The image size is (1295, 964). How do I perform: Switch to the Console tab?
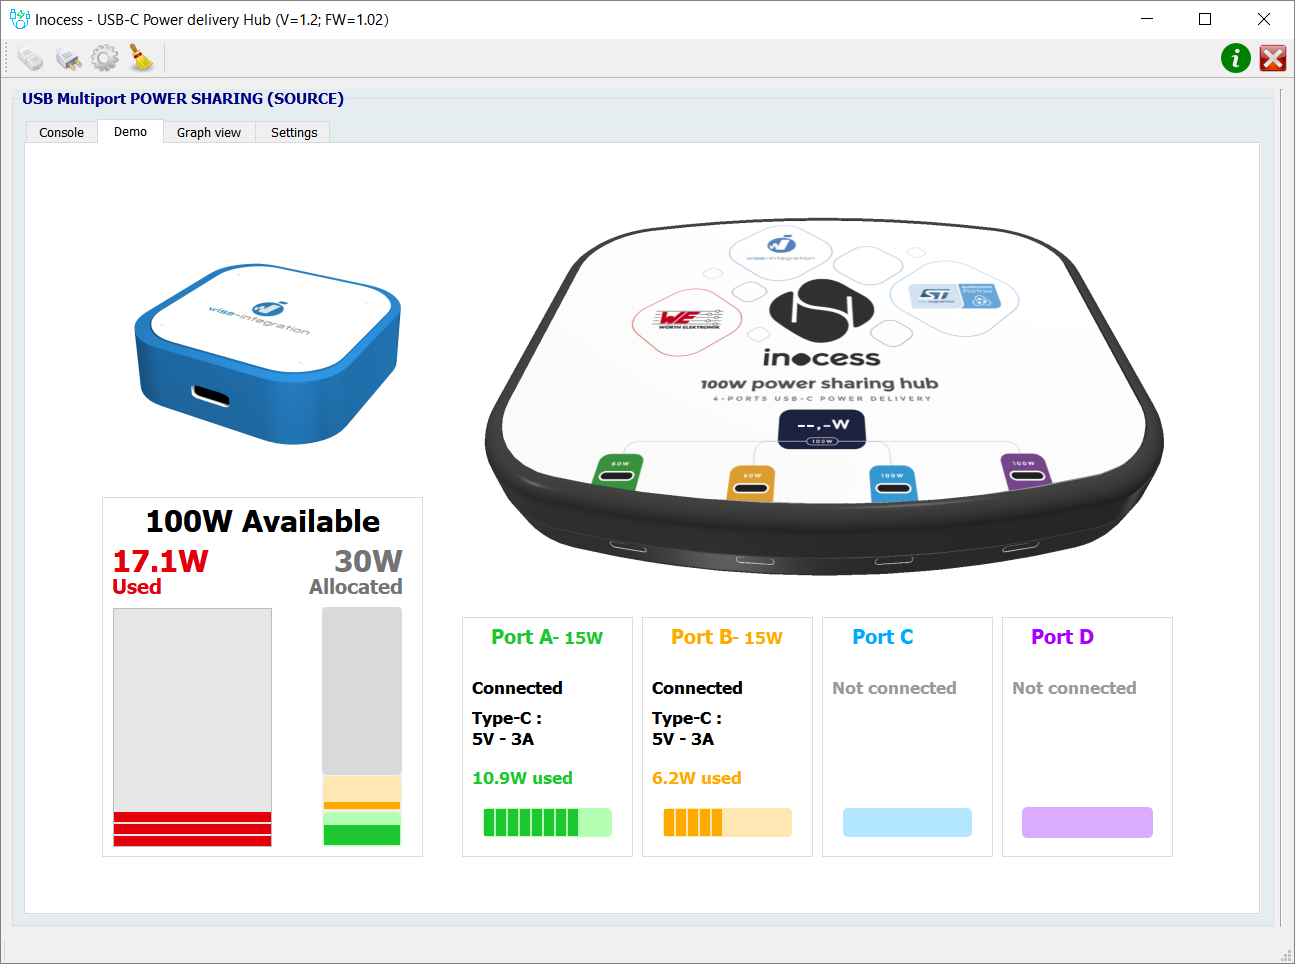(x=61, y=132)
